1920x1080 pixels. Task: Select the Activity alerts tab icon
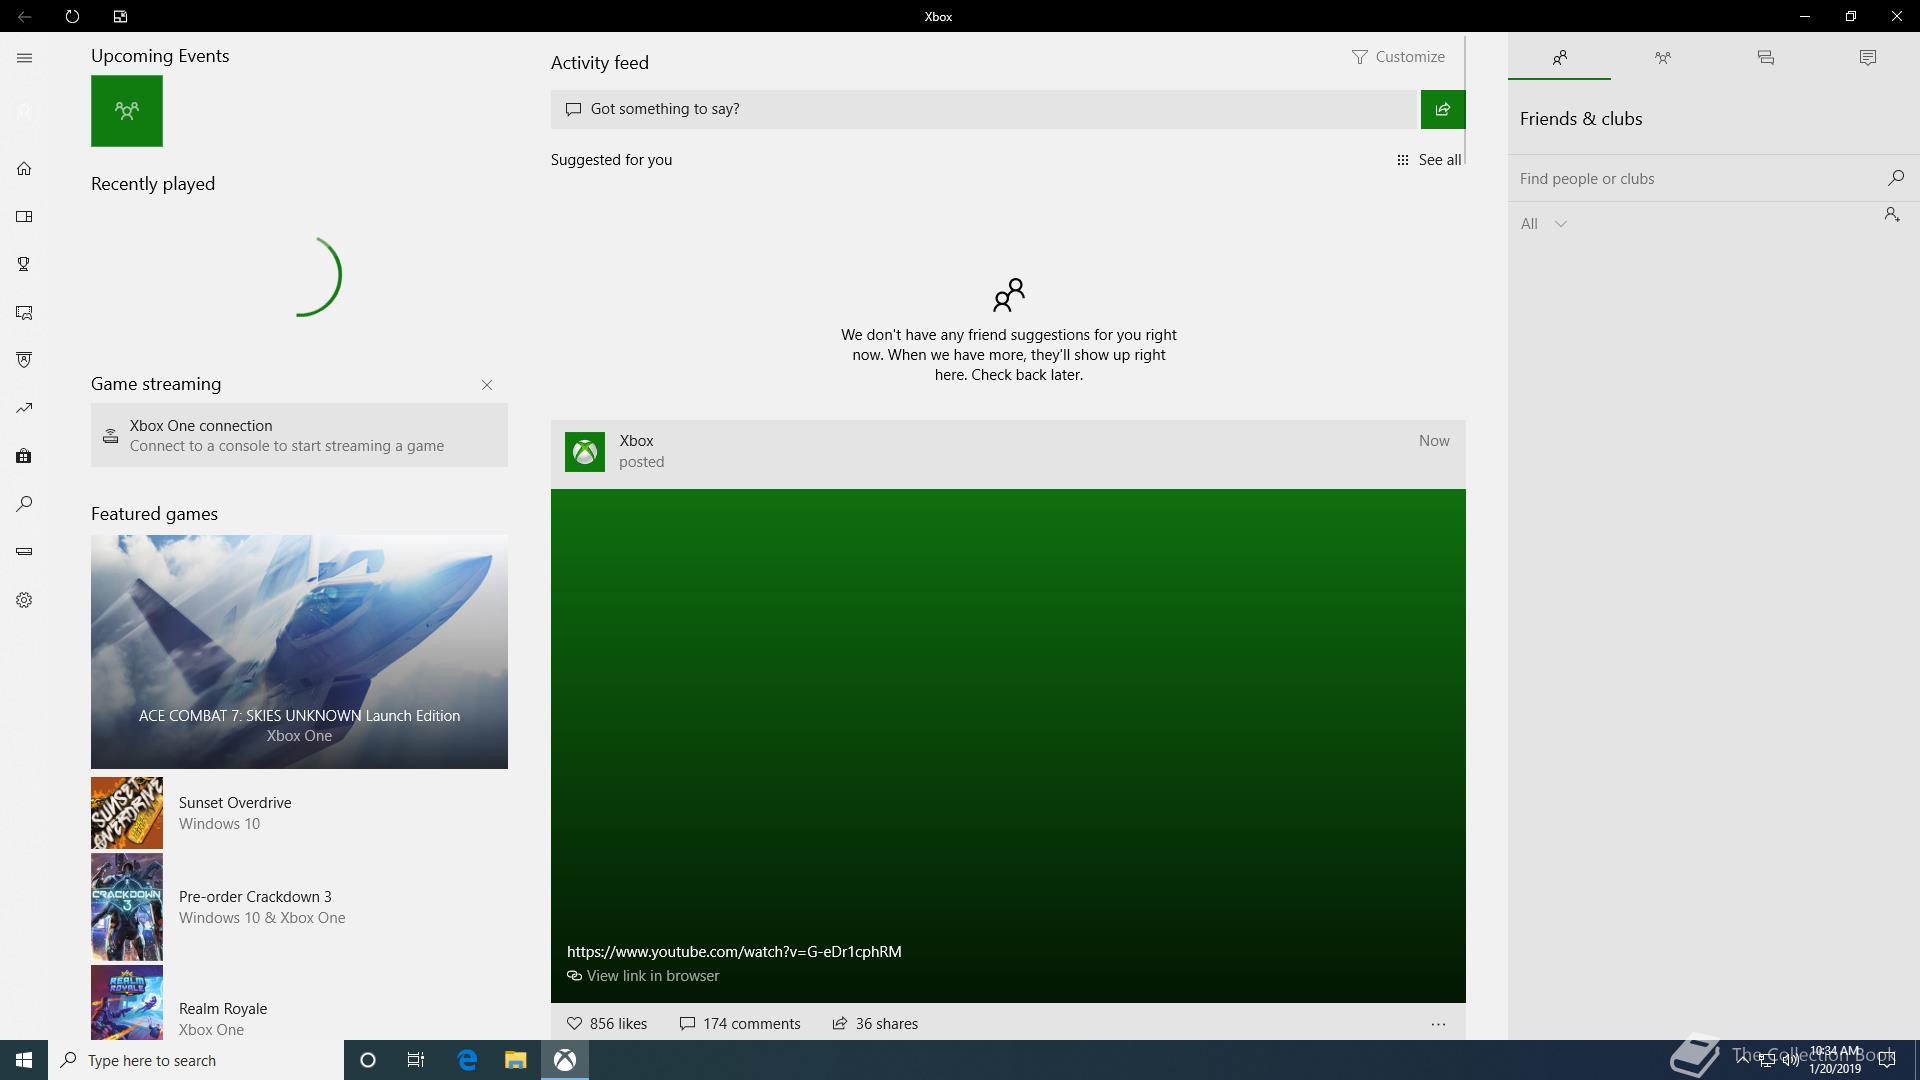1868,58
